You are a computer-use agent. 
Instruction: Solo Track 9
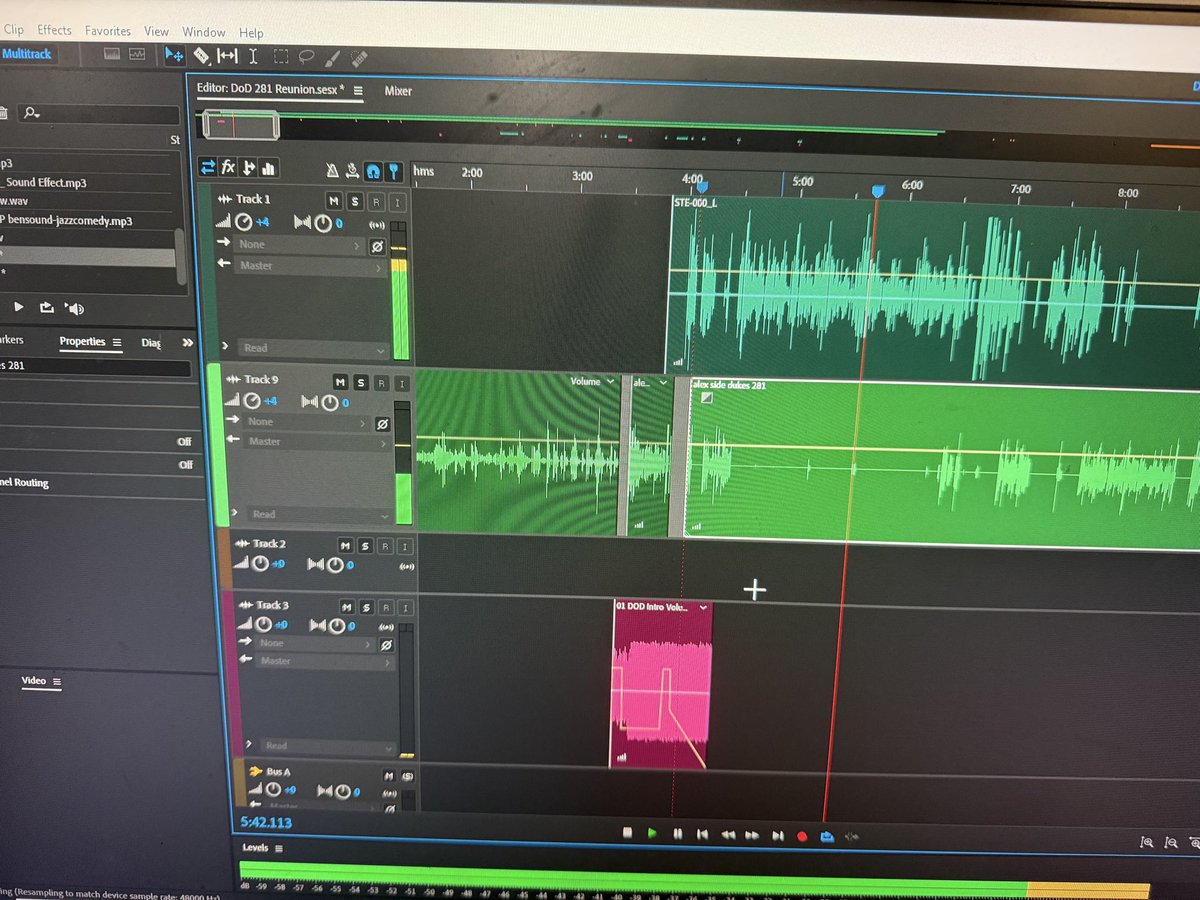(x=361, y=382)
